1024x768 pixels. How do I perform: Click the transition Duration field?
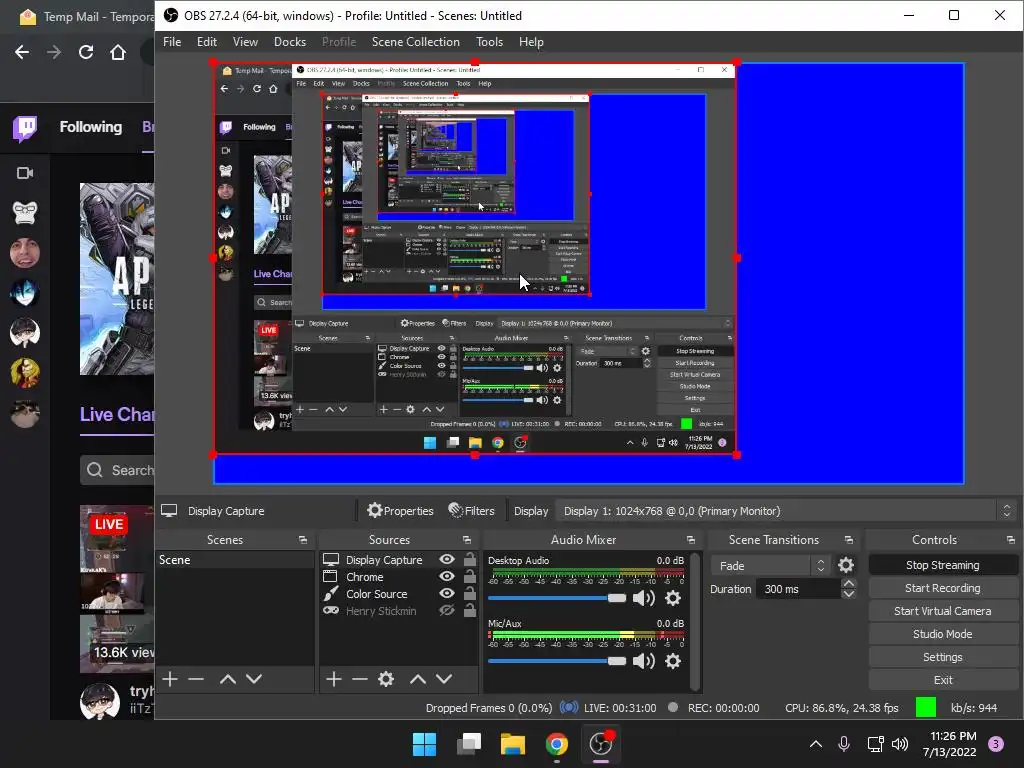[x=798, y=589]
